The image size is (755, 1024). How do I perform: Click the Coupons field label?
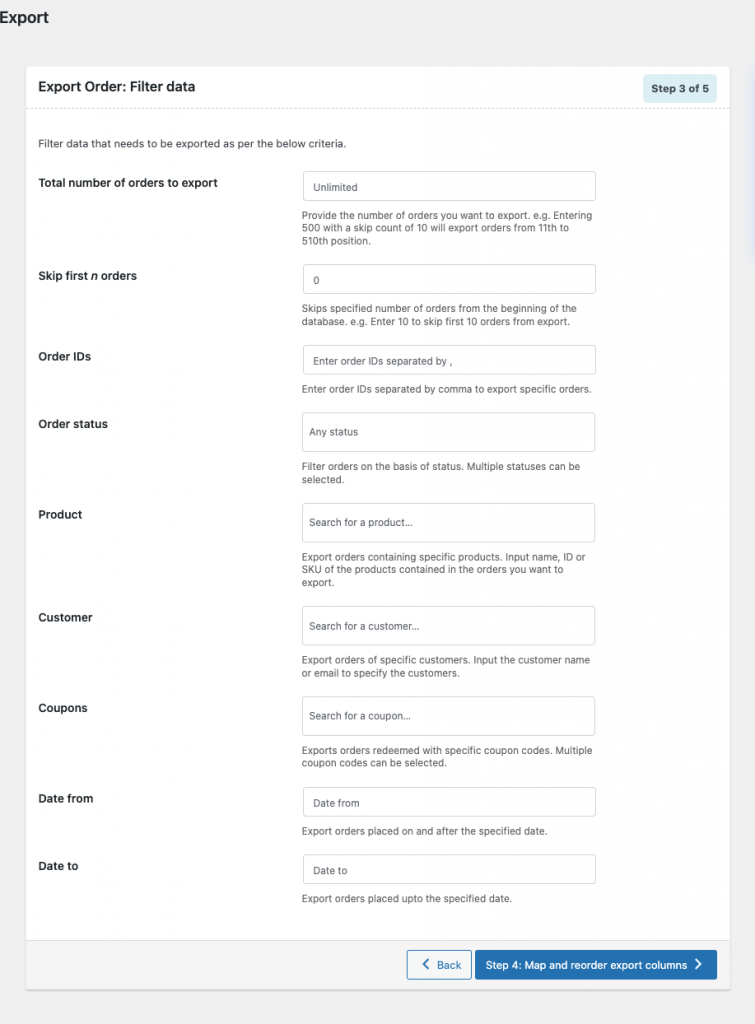click(x=63, y=708)
